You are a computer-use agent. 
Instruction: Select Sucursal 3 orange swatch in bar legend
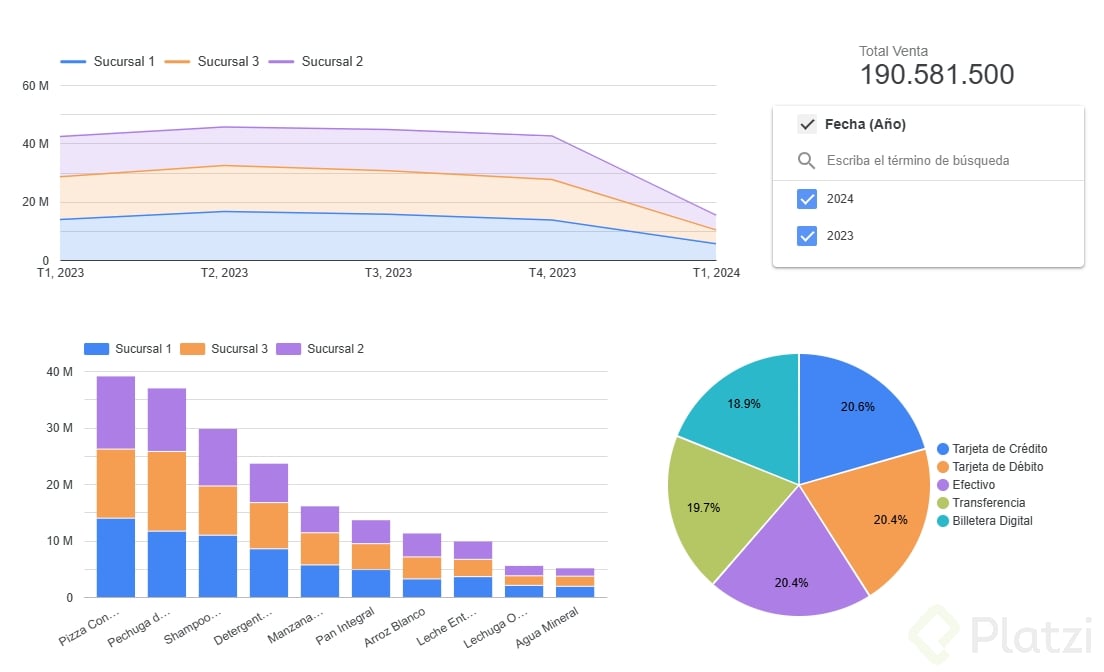pos(192,349)
